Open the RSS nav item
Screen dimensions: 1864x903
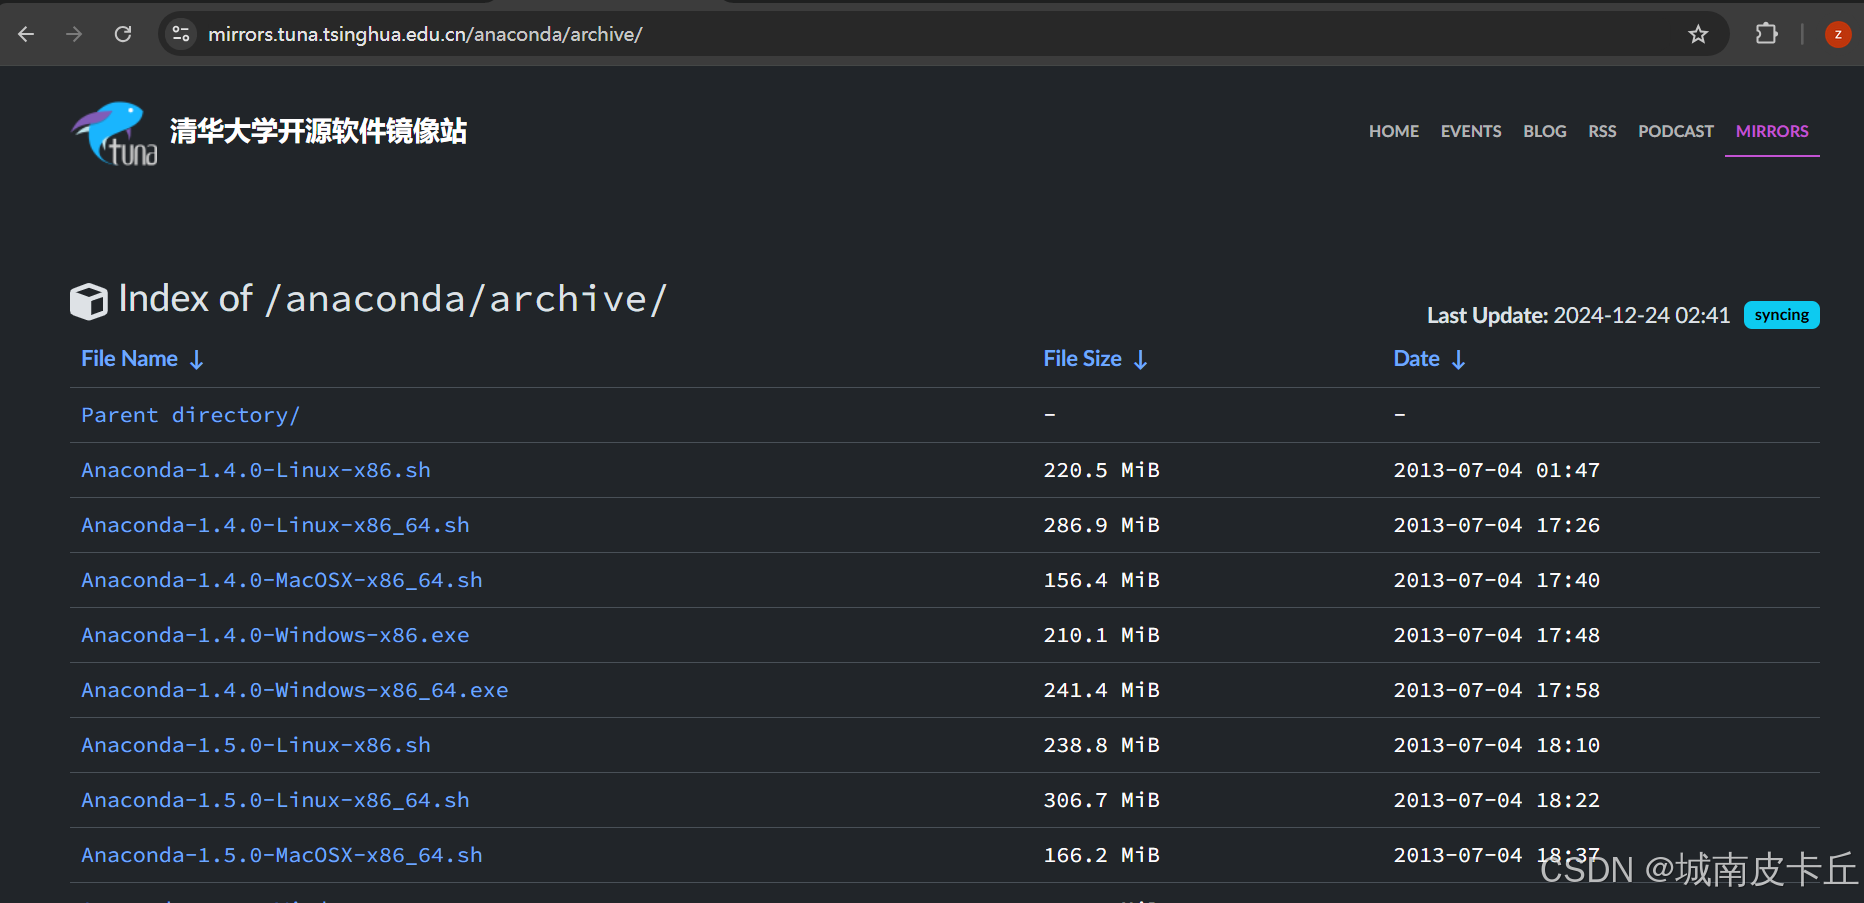1602,131
